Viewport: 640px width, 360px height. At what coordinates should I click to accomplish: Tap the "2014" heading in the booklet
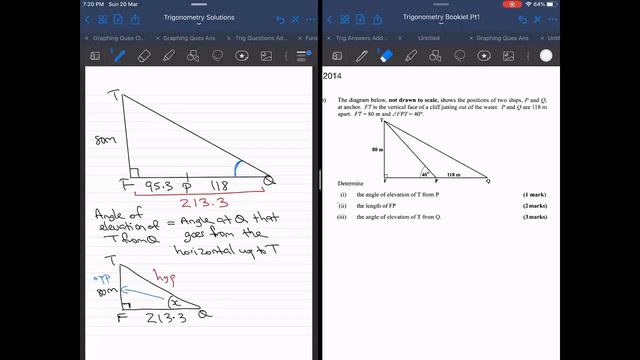[332, 76]
